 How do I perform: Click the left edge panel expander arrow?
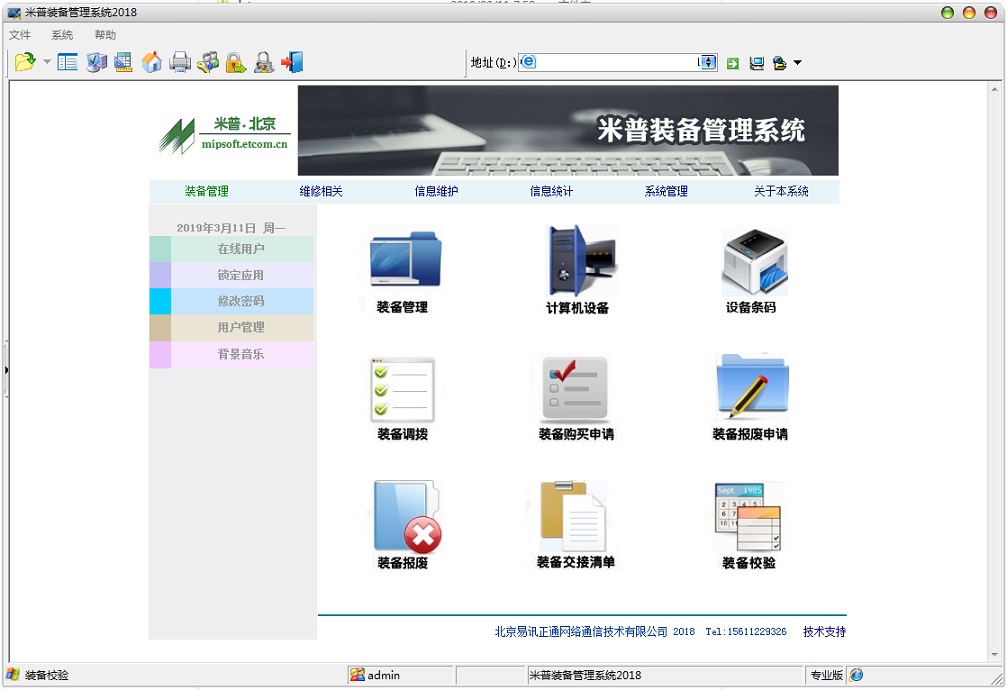coord(6,370)
